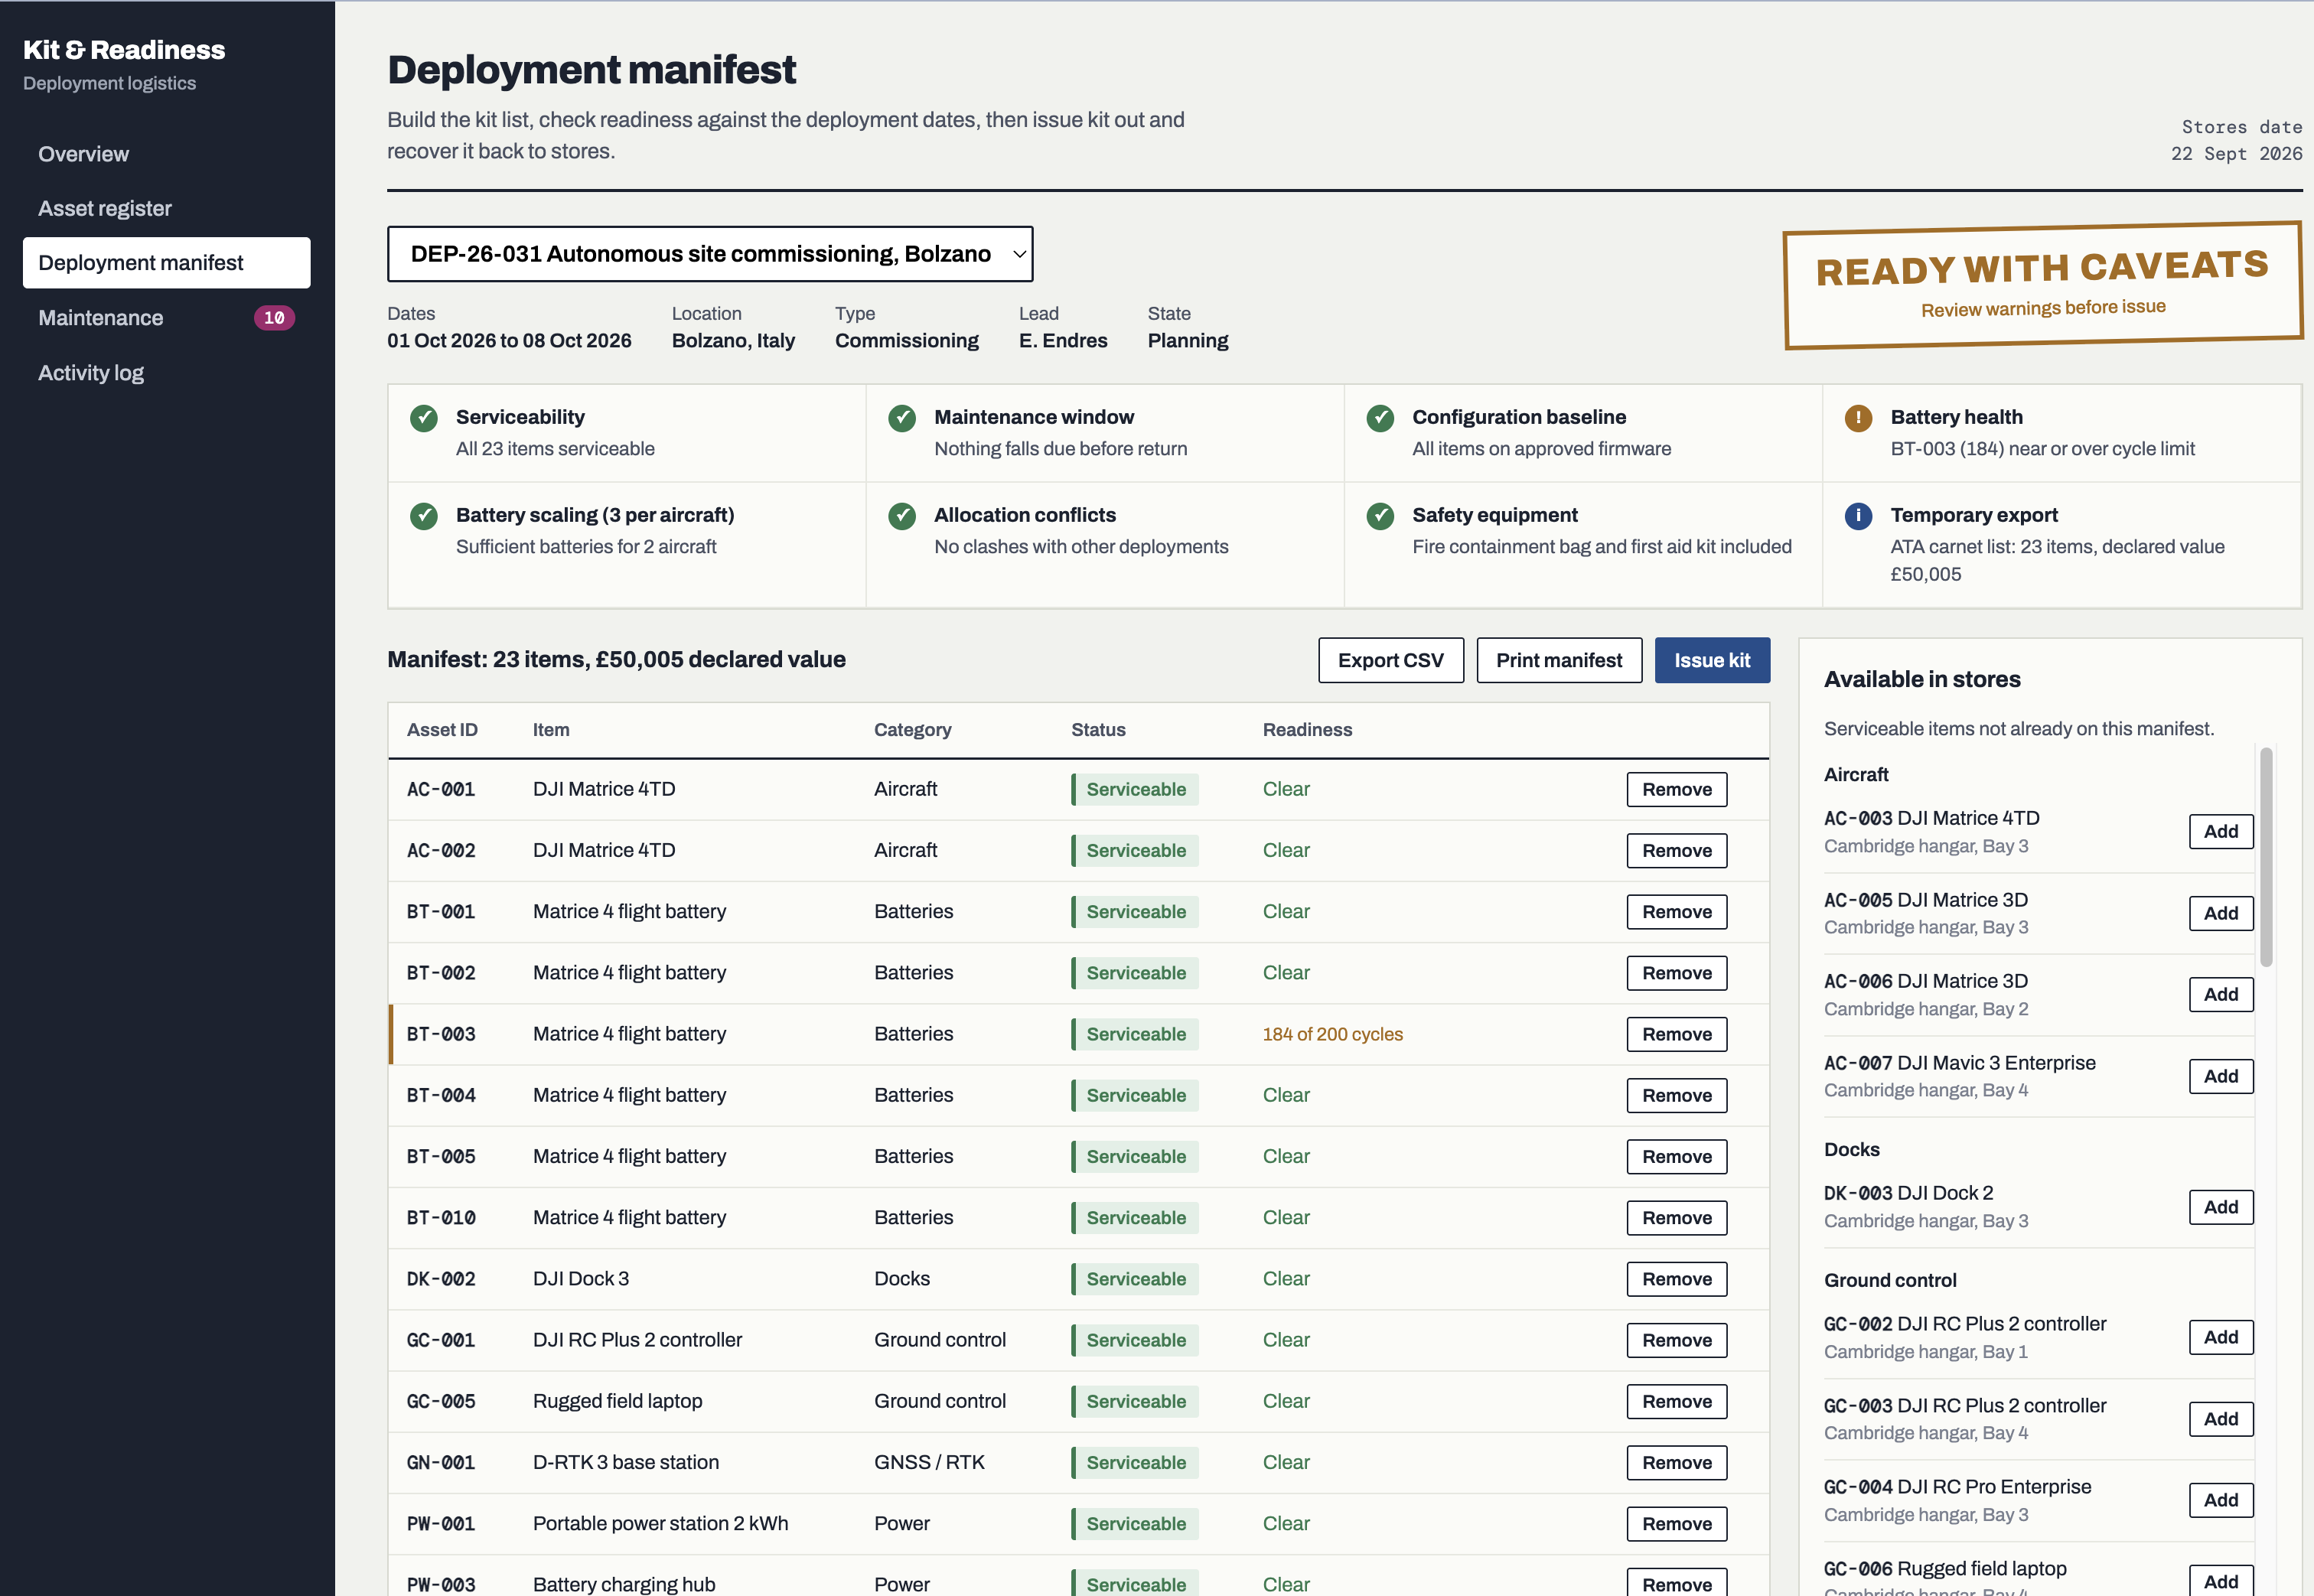This screenshot has width=2314, height=1596.
Task: Click the Export CSV button
Action: click(x=1390, y=660)
